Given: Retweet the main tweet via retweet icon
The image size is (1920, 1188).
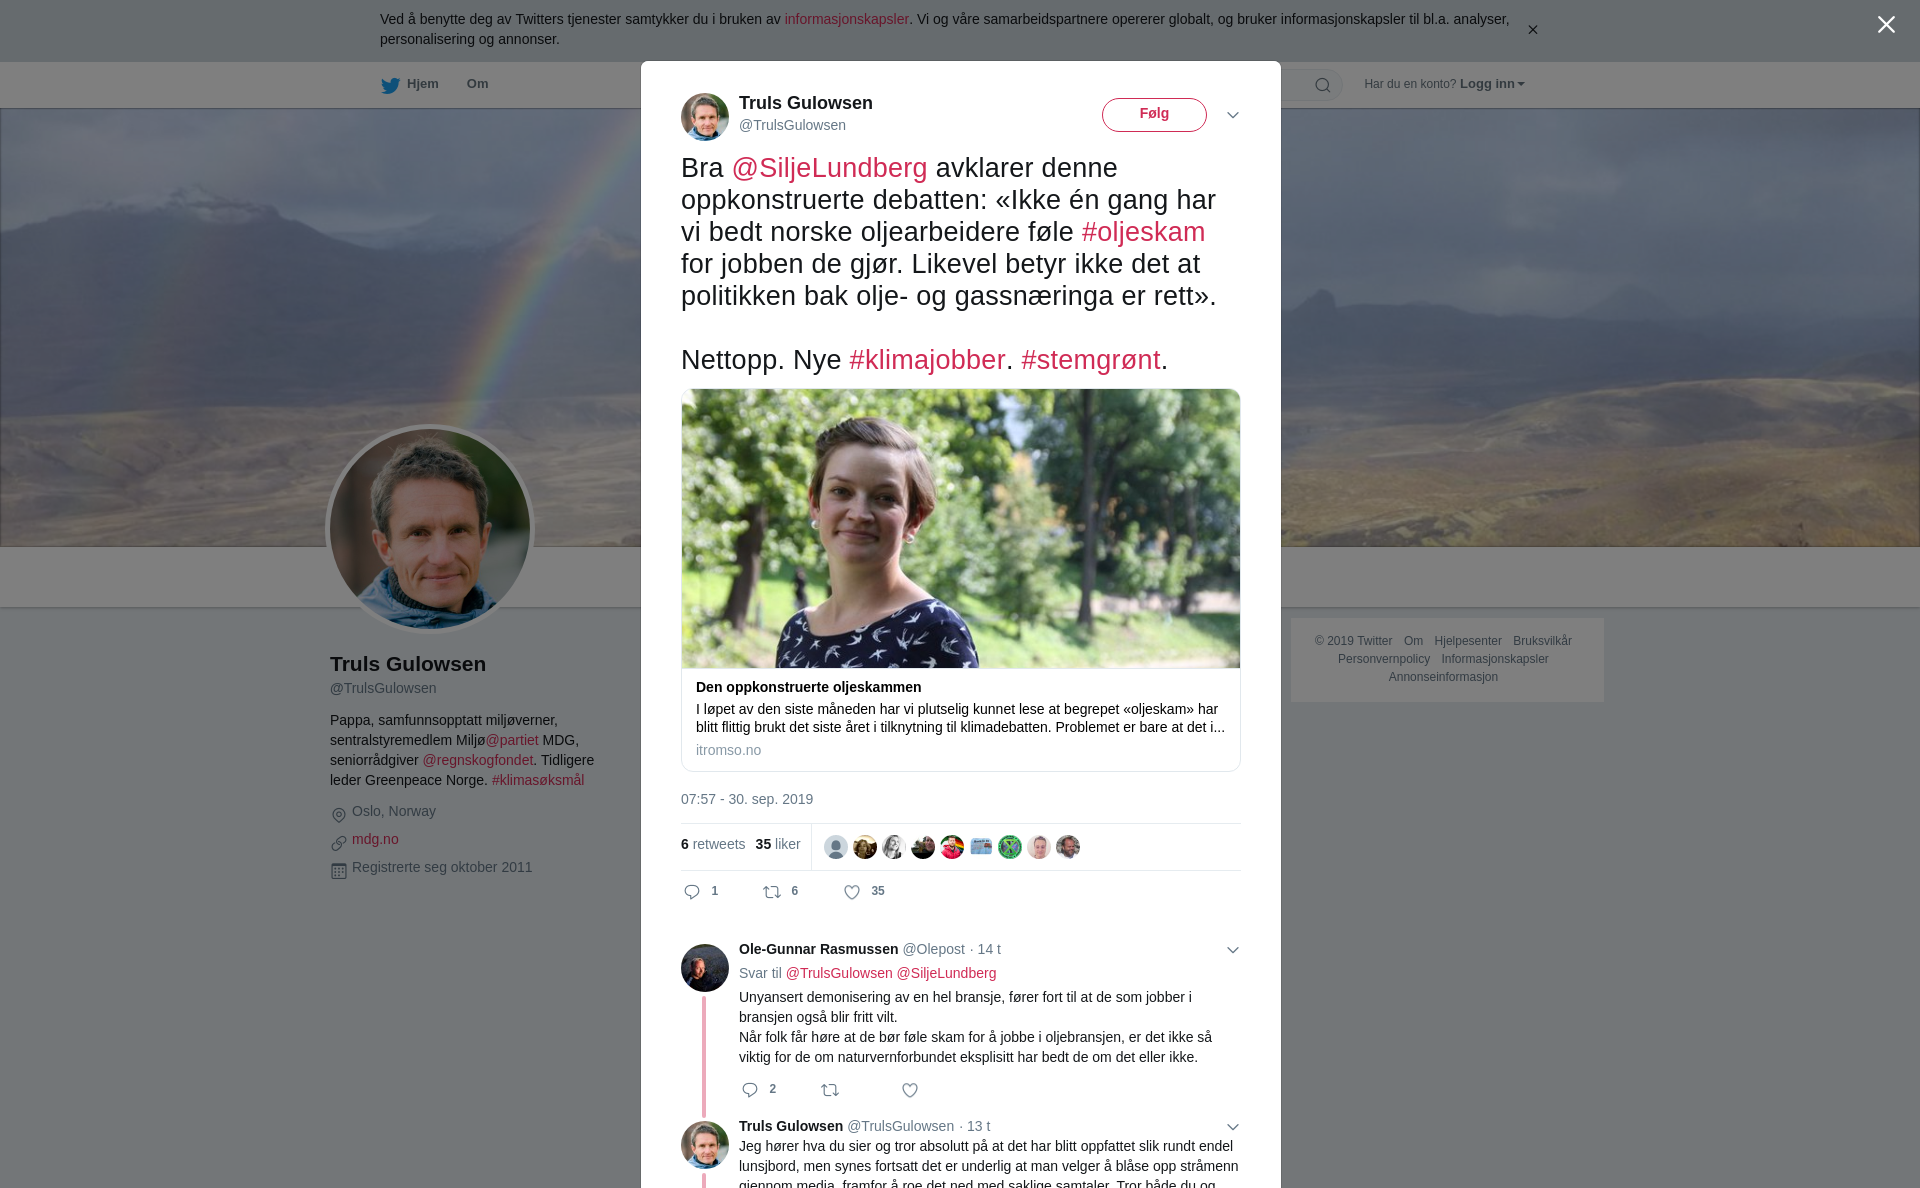Looking at the screenshot, I should tap(772, 892).
